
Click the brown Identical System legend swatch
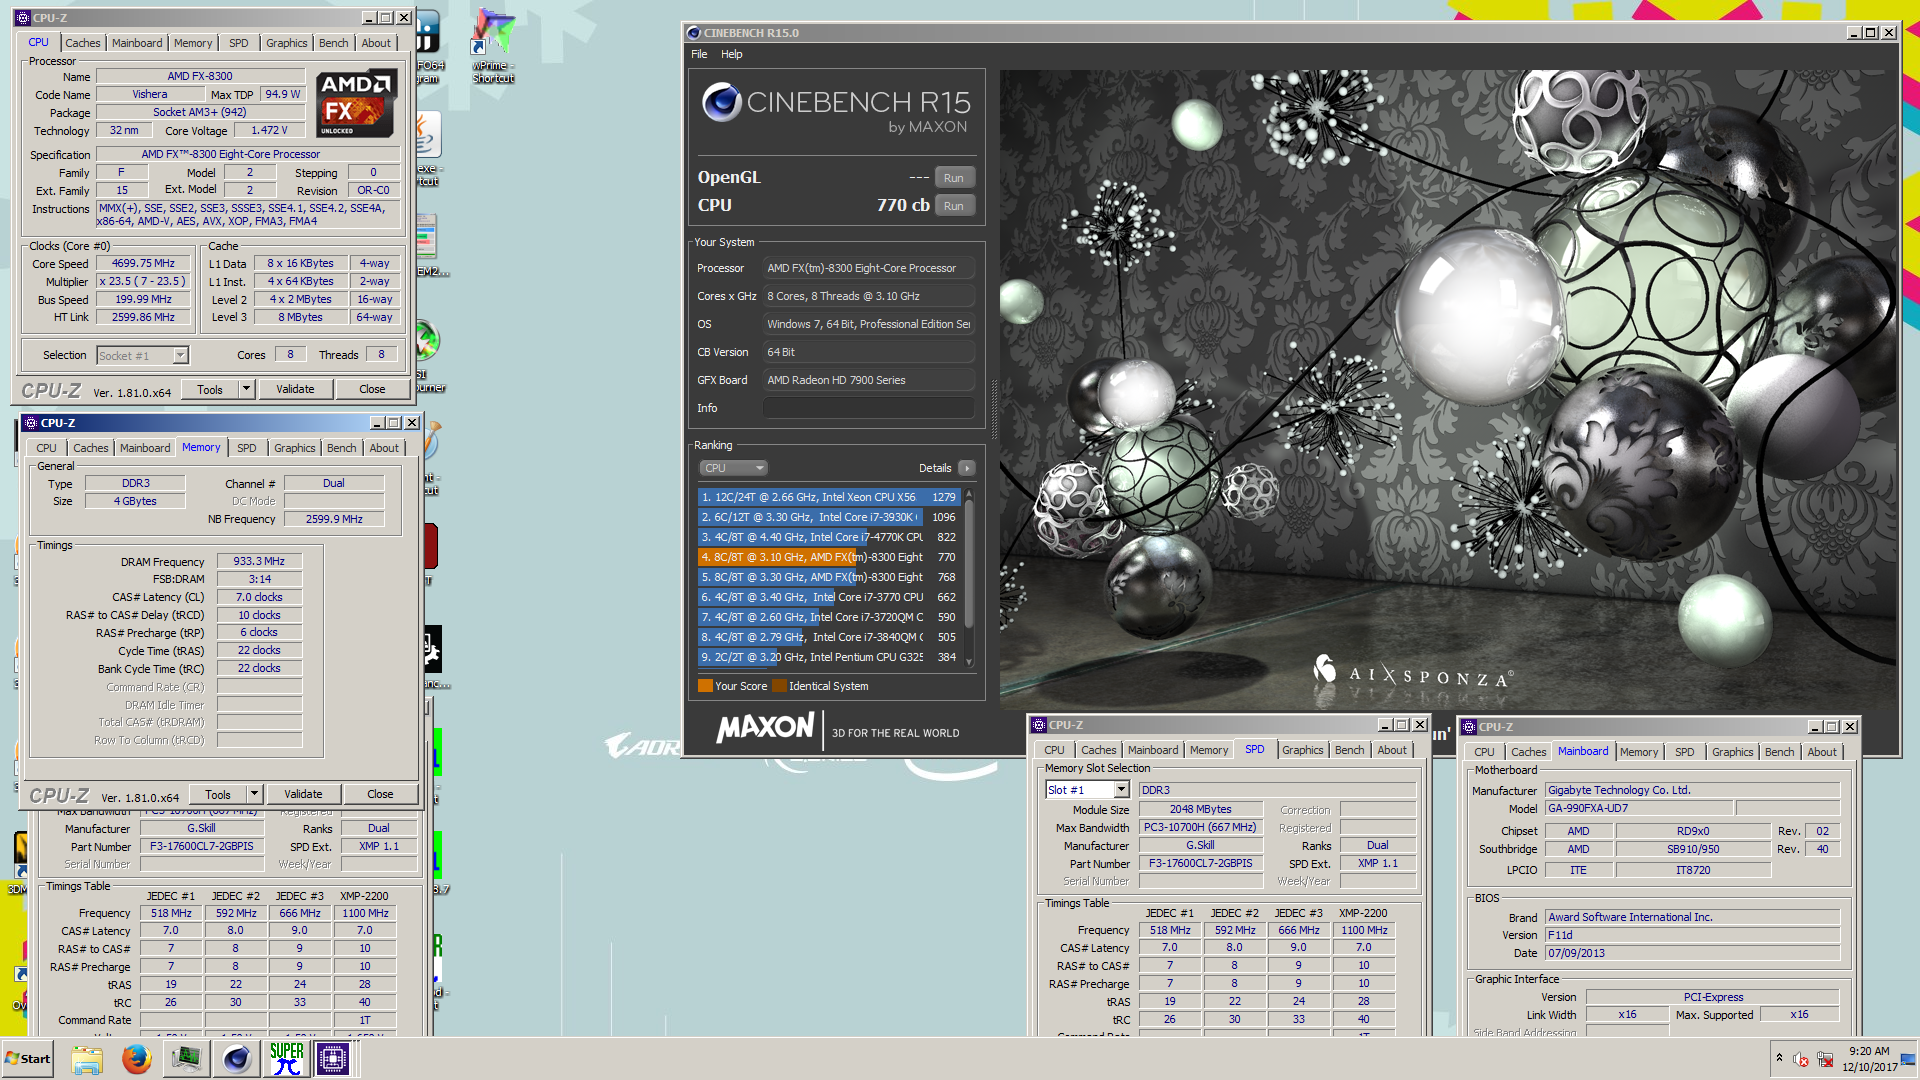pyautogui.click(x=779, y=686)
